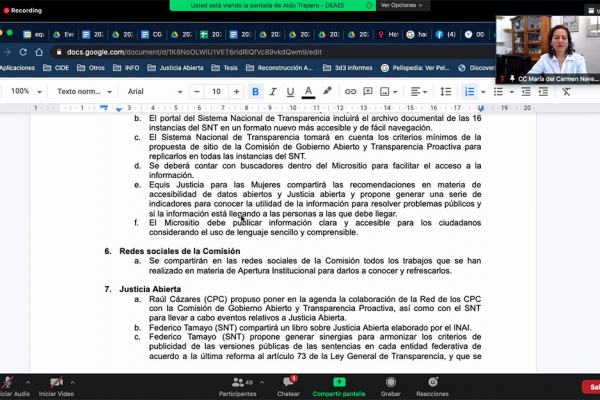
Task: Reload the page in the browser
Action: [x=23, y=52]
